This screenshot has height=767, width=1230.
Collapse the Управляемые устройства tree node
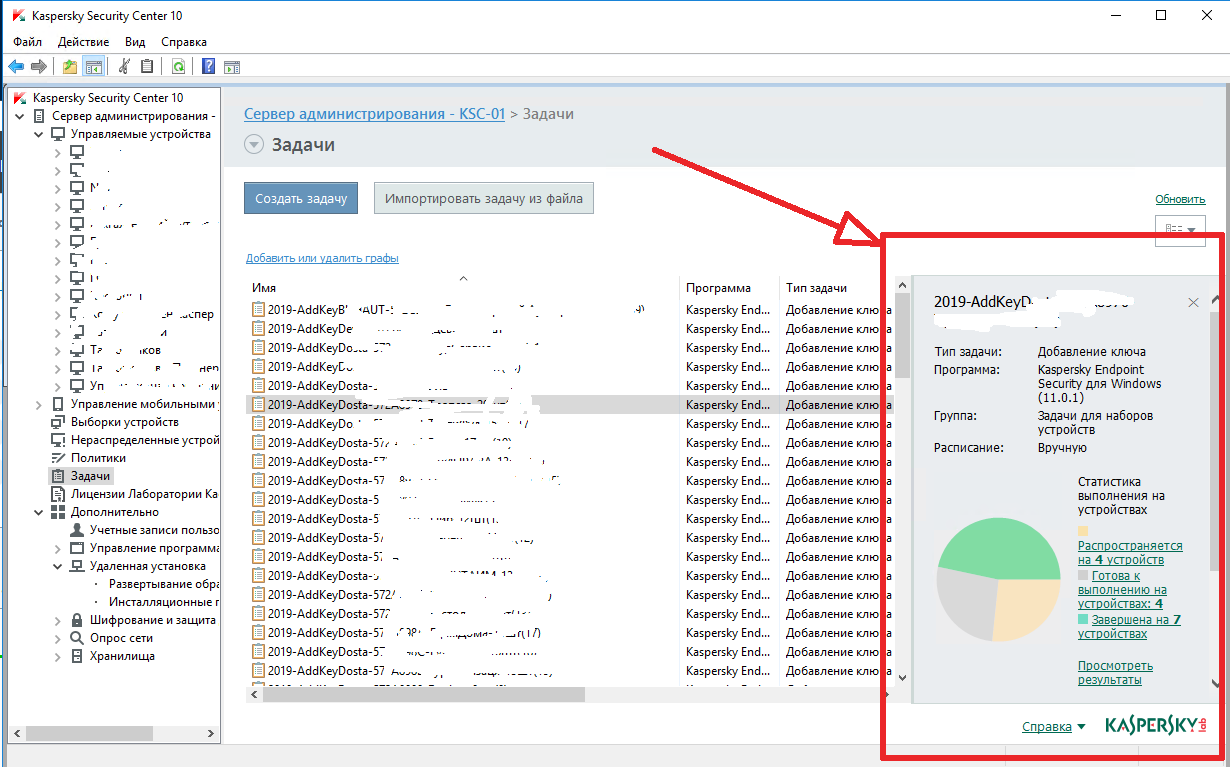coord(39,134)
